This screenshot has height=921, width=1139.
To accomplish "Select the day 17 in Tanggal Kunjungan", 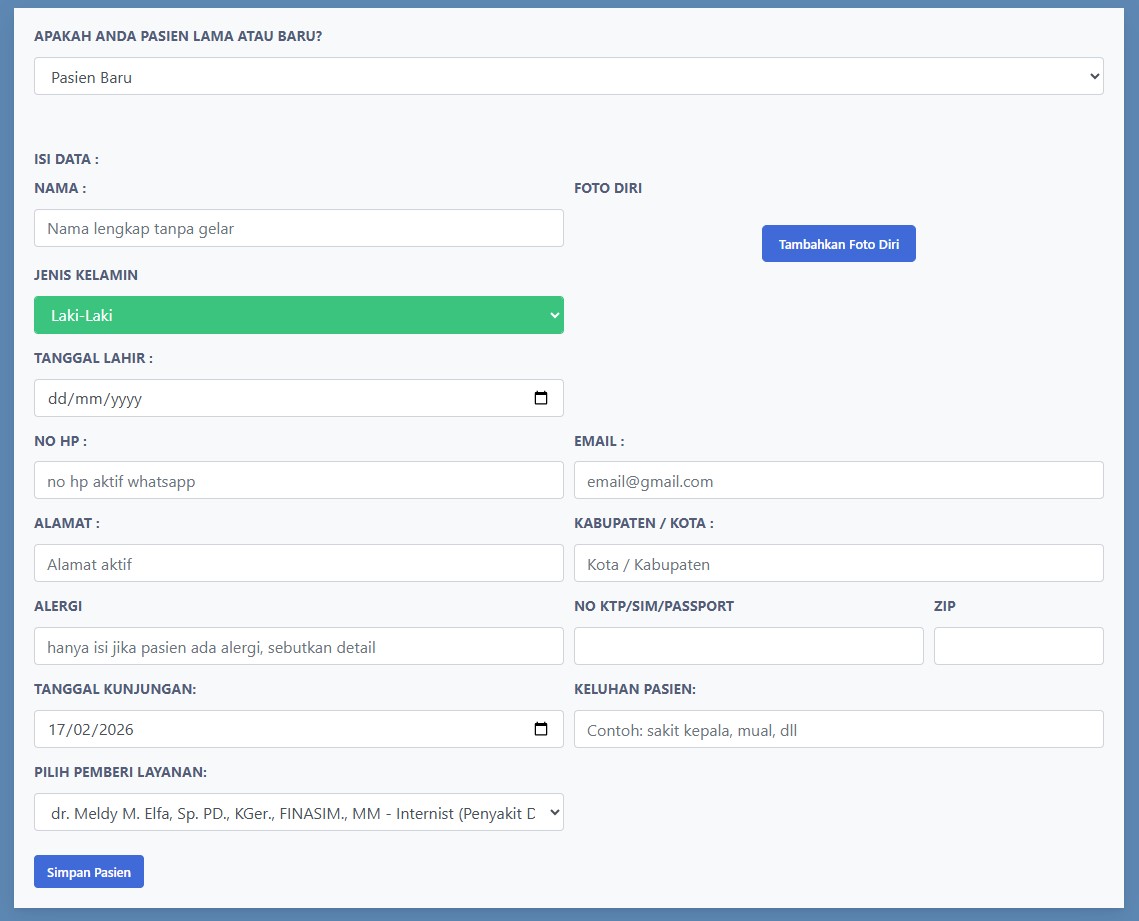I will click(x=57, y=730).
